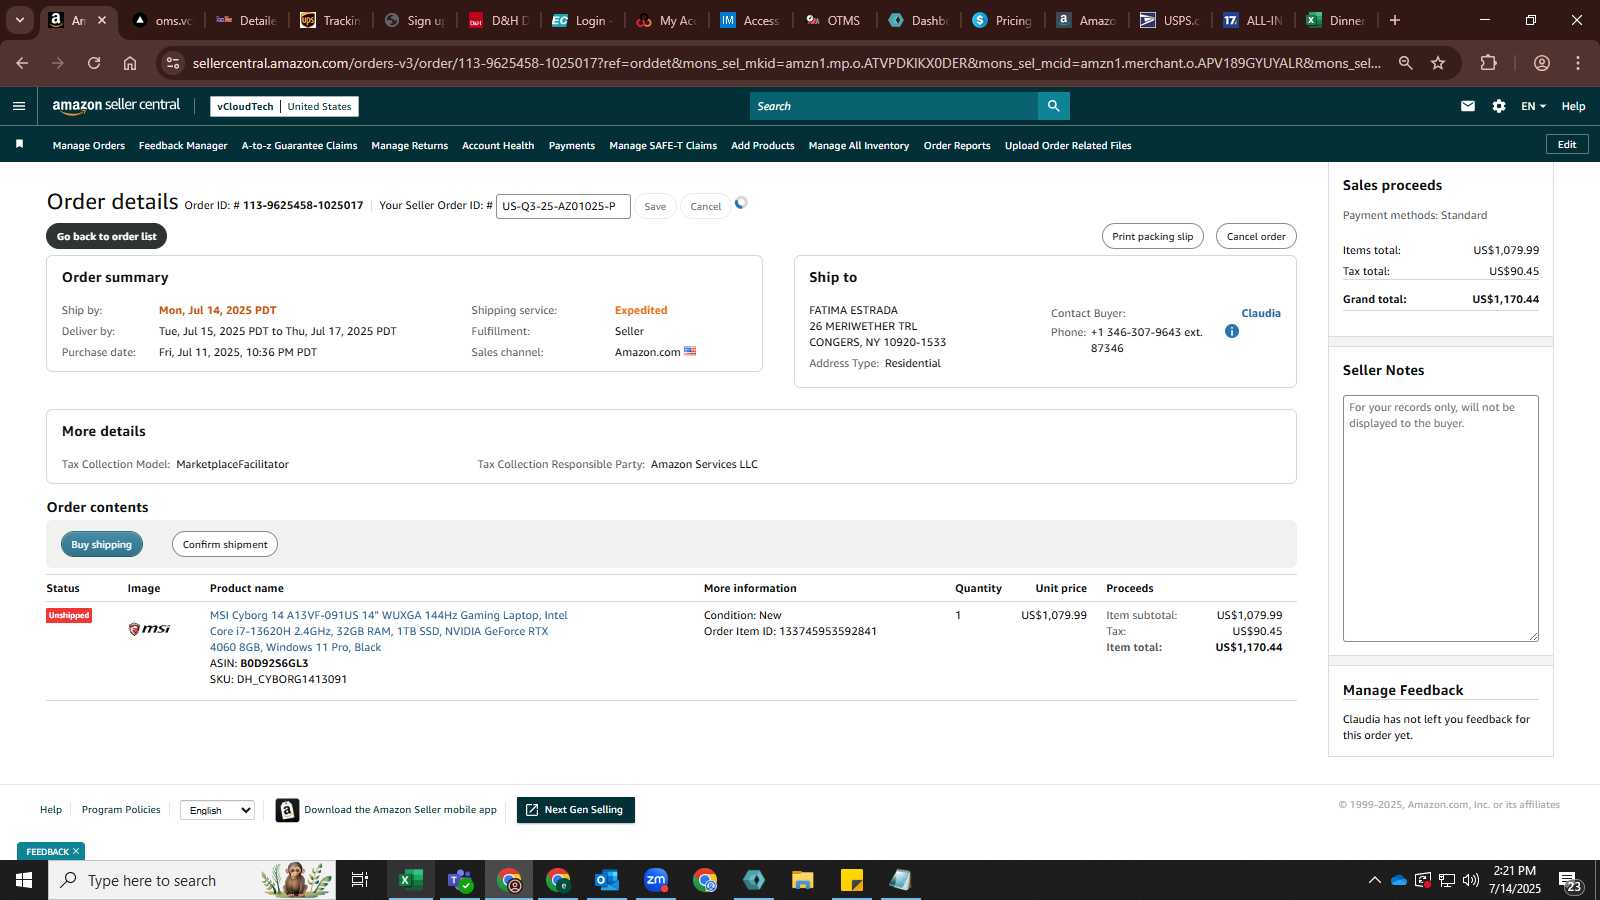Open the MSI Cyborg 14 product link
1600x900 pixels.
point(388,631)
